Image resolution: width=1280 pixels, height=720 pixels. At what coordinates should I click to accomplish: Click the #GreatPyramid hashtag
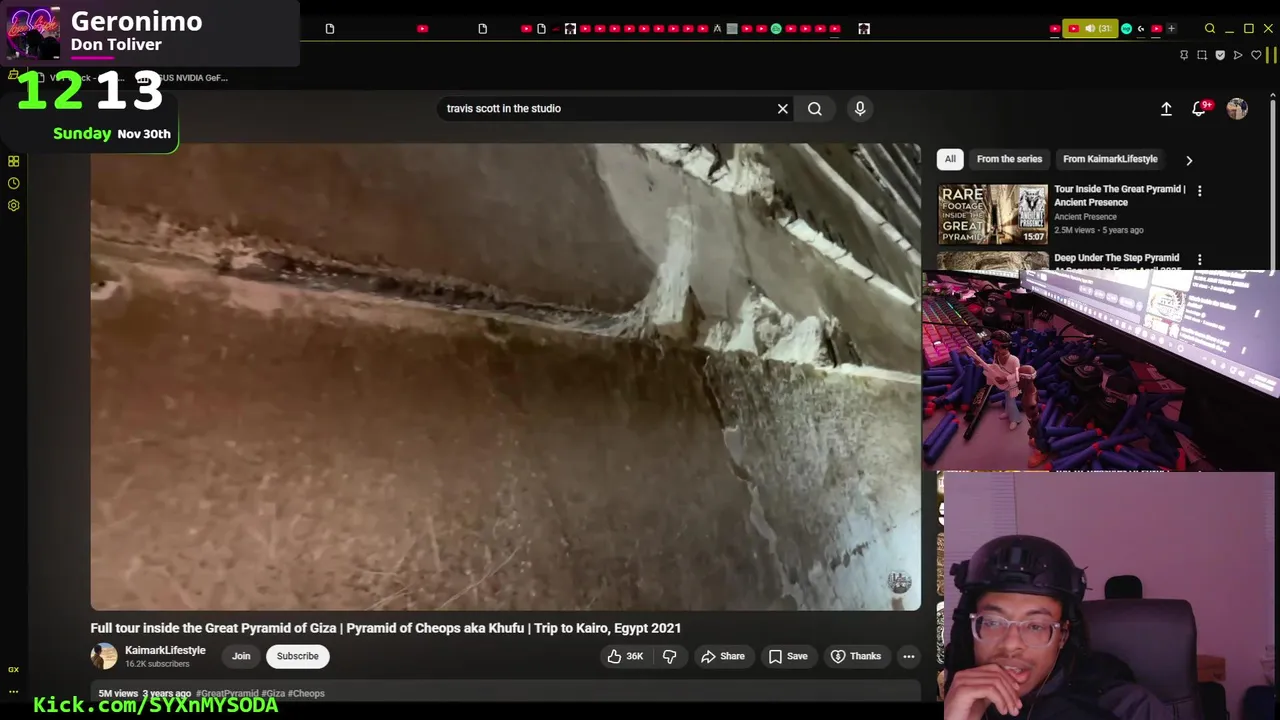click(227, 693)
